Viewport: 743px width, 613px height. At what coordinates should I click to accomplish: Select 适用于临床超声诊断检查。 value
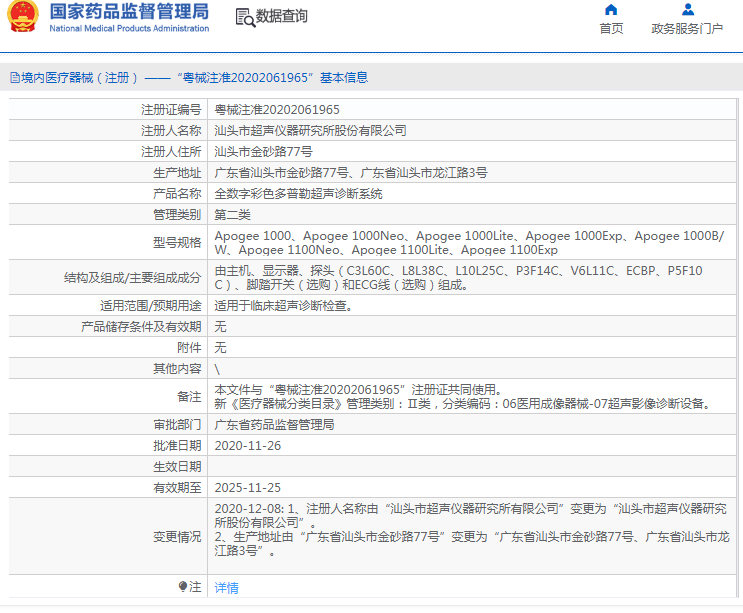(283, 306)
